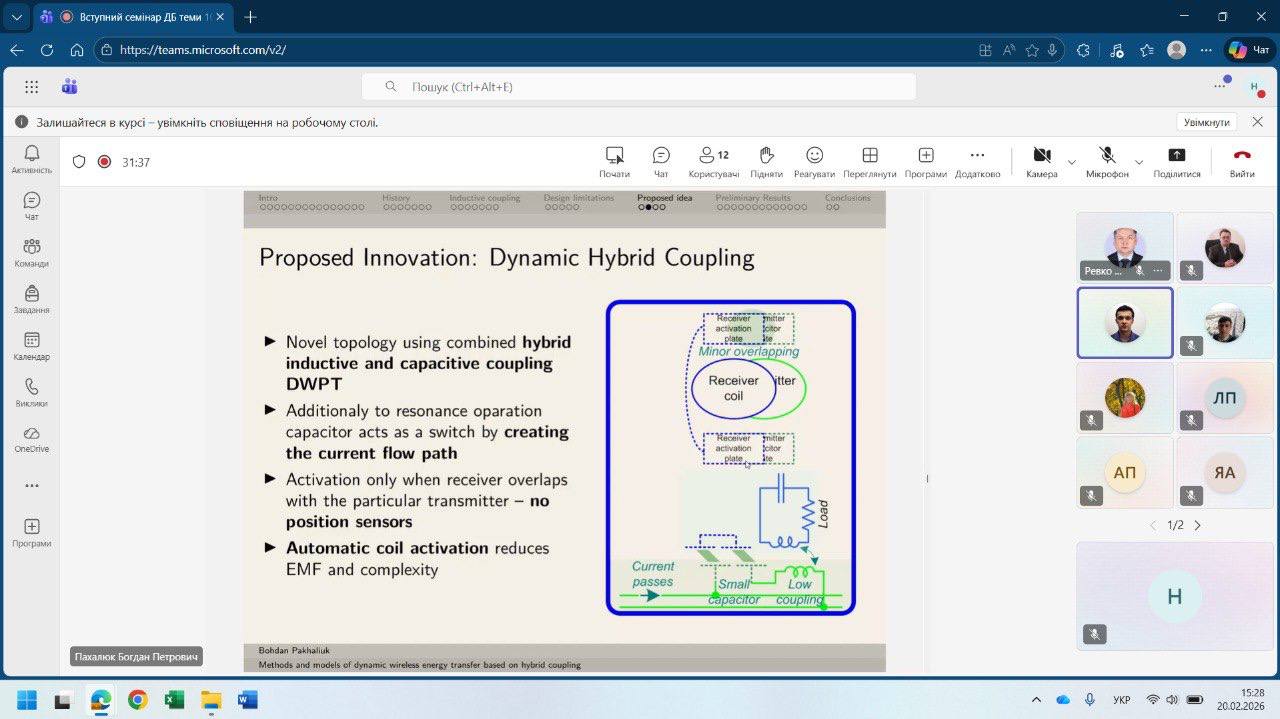Click the Пошук search field
1280x719 pixels.
(x=638, y=87)
